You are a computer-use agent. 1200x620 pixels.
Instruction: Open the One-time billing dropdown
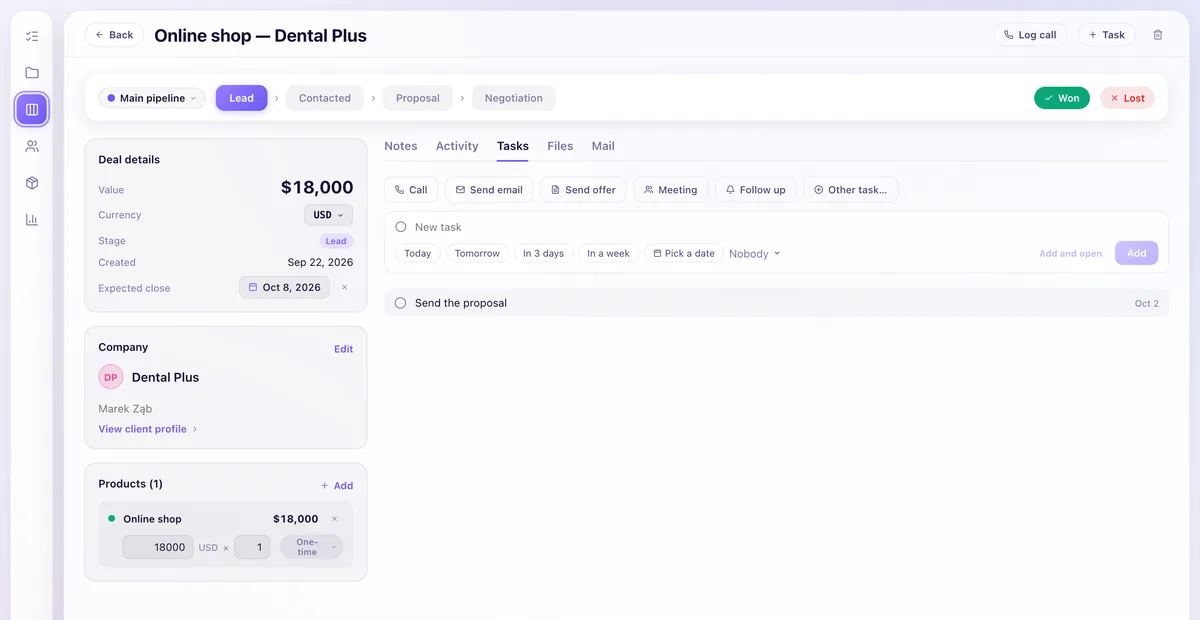[x=311, y=547]
